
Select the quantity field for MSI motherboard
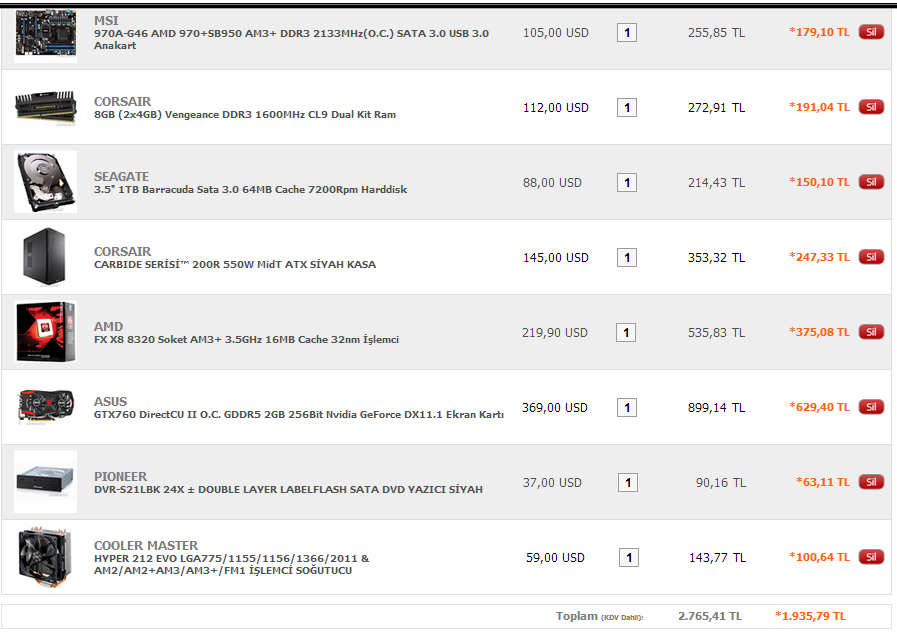pos(627,33)
